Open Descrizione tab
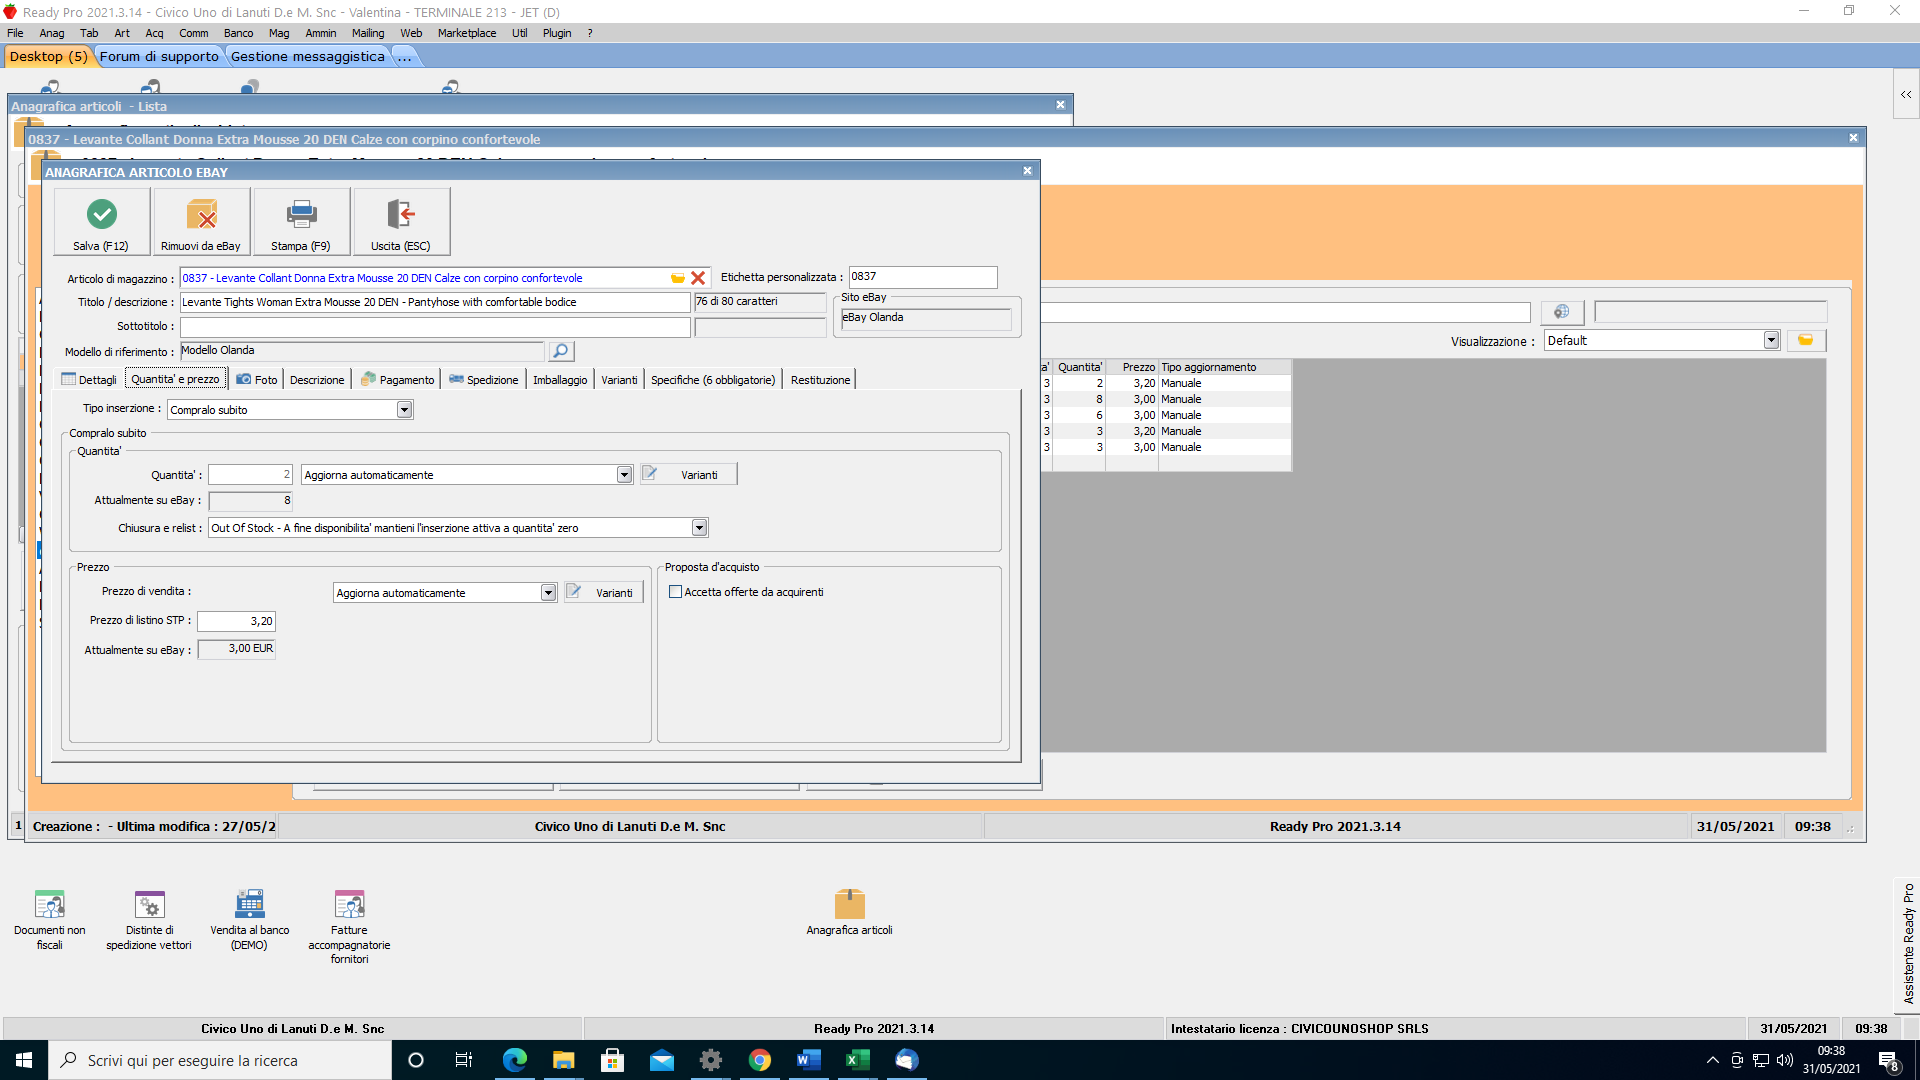This screenshot has width=1920, height=1080. coord(317,380)
